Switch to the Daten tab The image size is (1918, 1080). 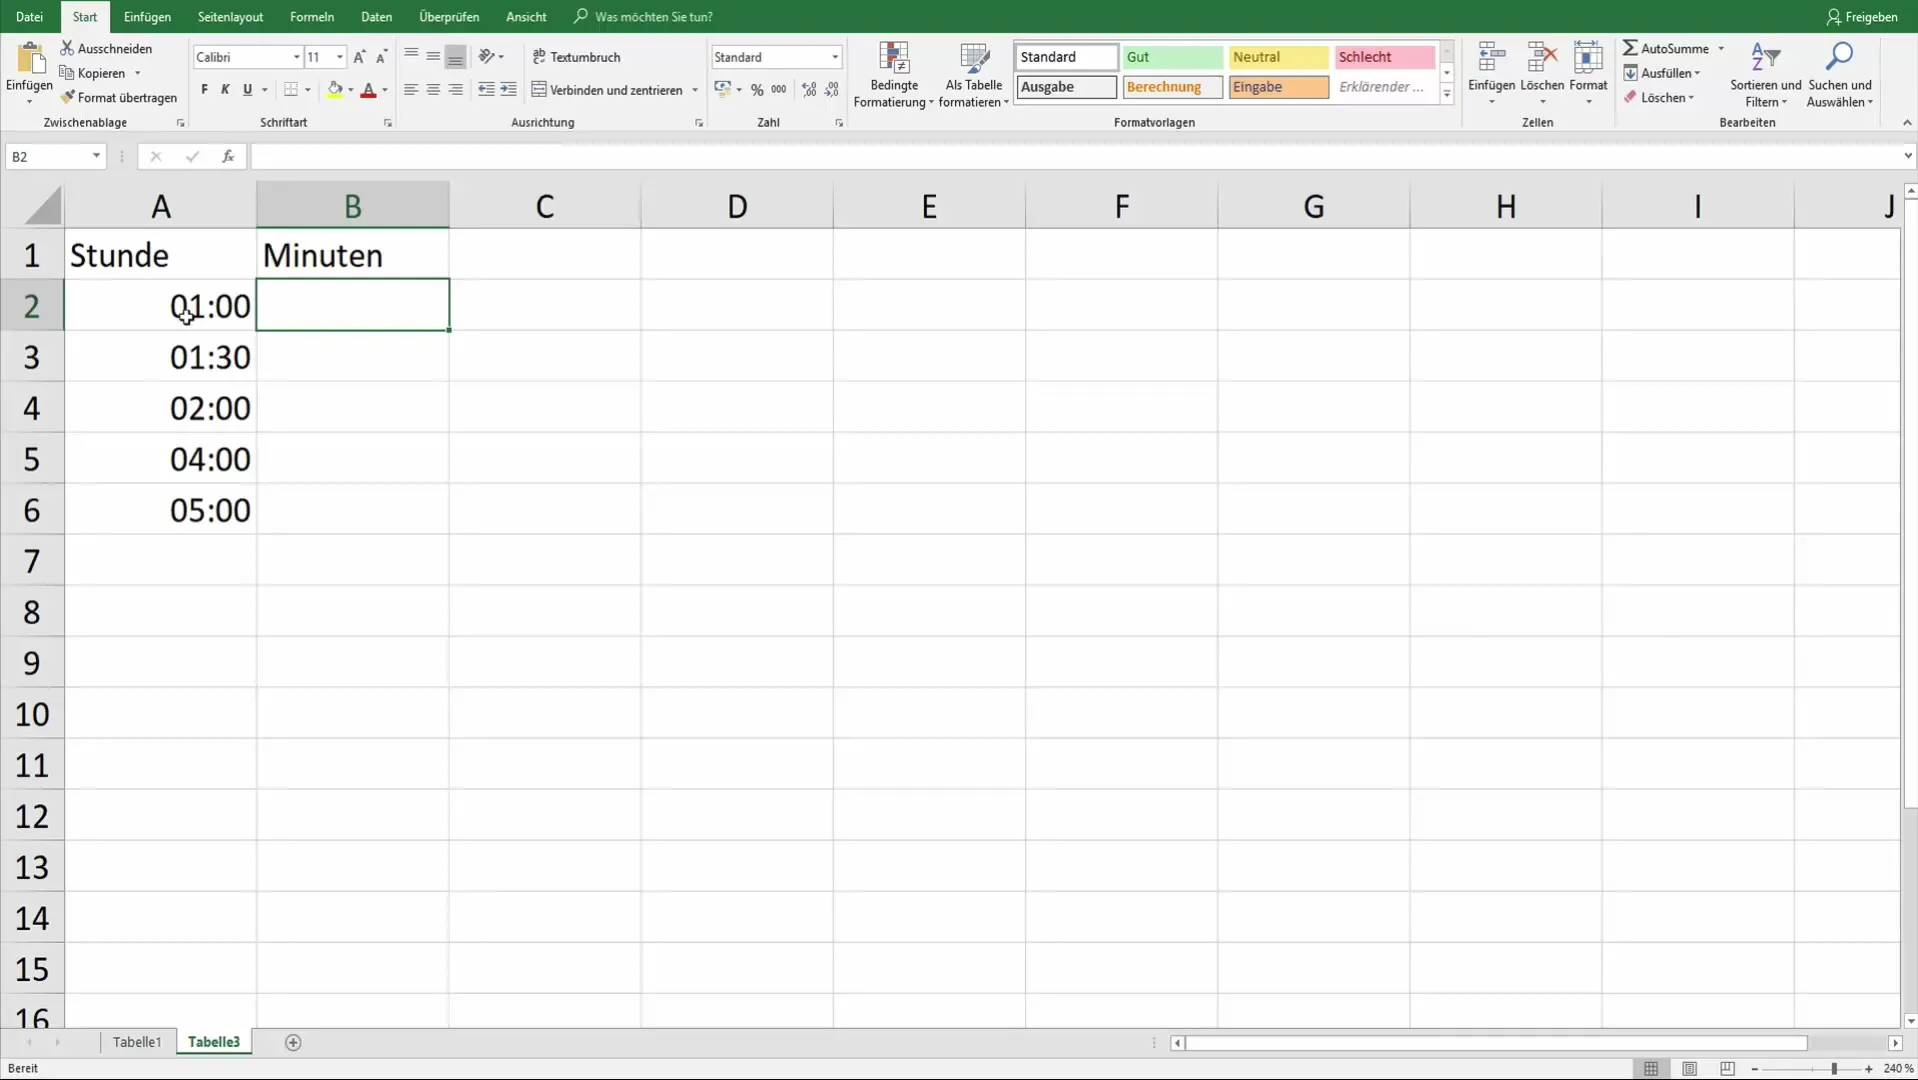point(376,16)
